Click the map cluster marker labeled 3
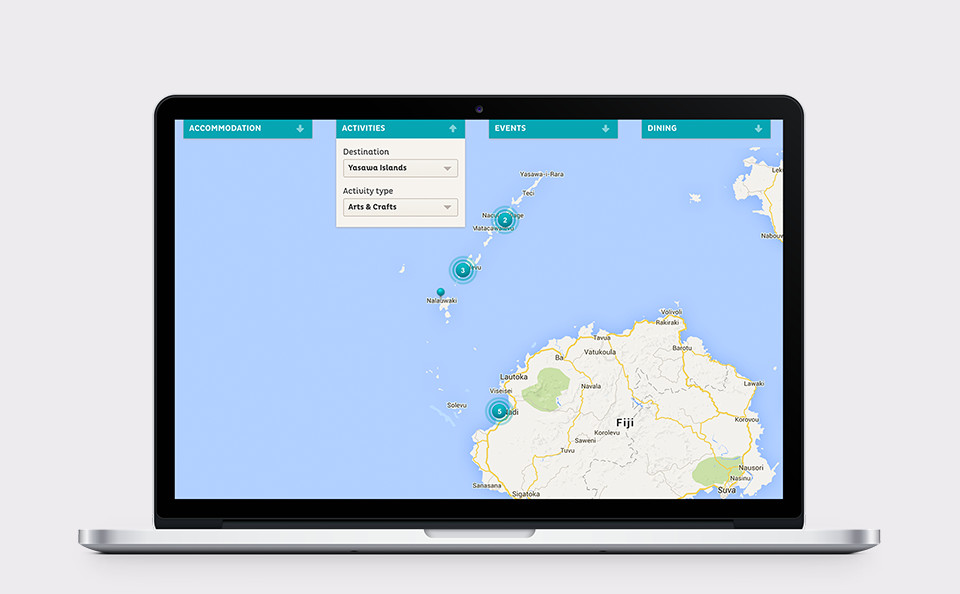The image size is (960, 594). coord(463,270)
